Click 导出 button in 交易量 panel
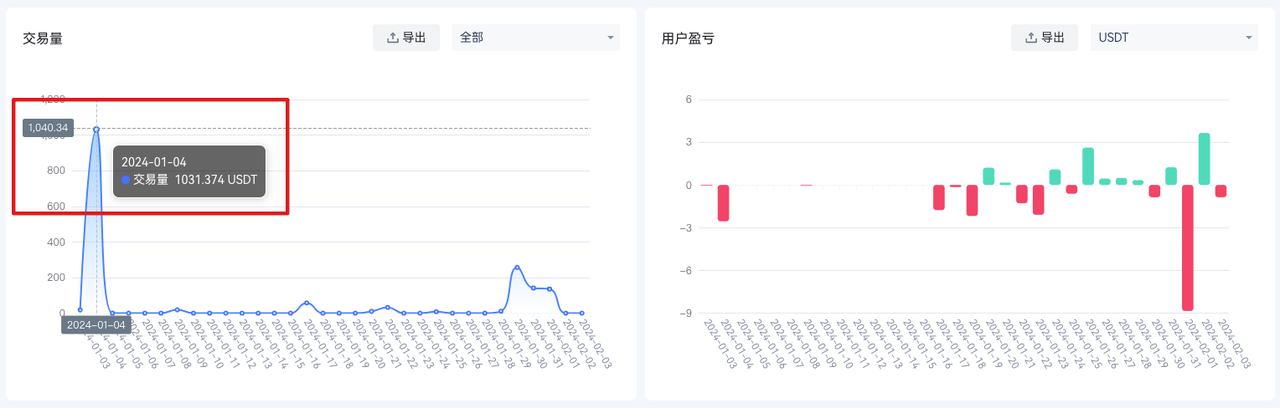 (x=406, y=38)
